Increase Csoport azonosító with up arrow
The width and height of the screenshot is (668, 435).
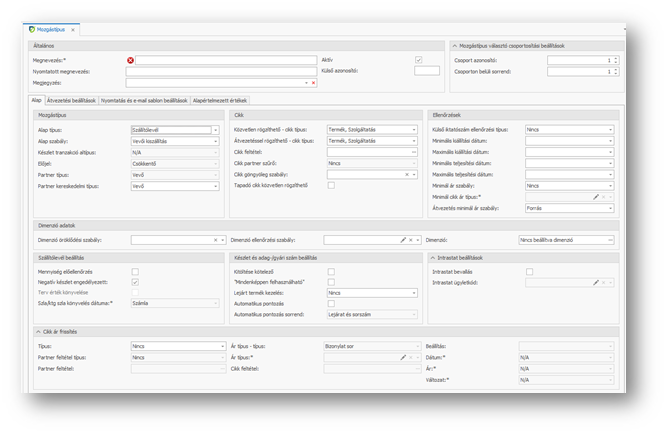(x=615, y=58)
